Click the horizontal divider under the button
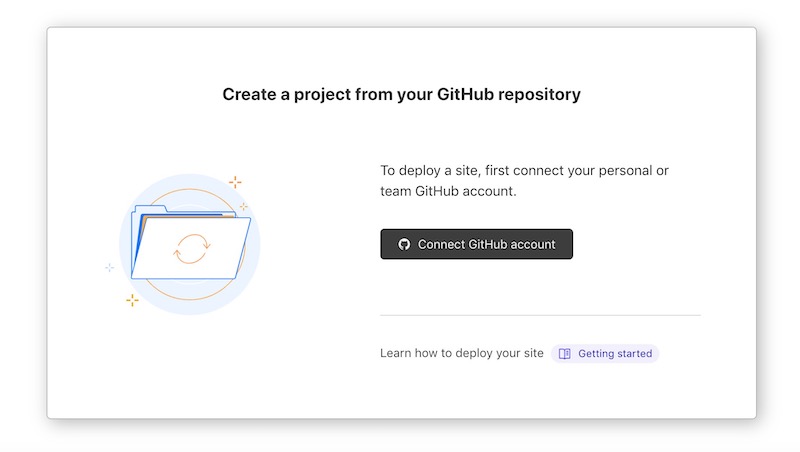This screenshot has width=800, height=452. (540, 315)
